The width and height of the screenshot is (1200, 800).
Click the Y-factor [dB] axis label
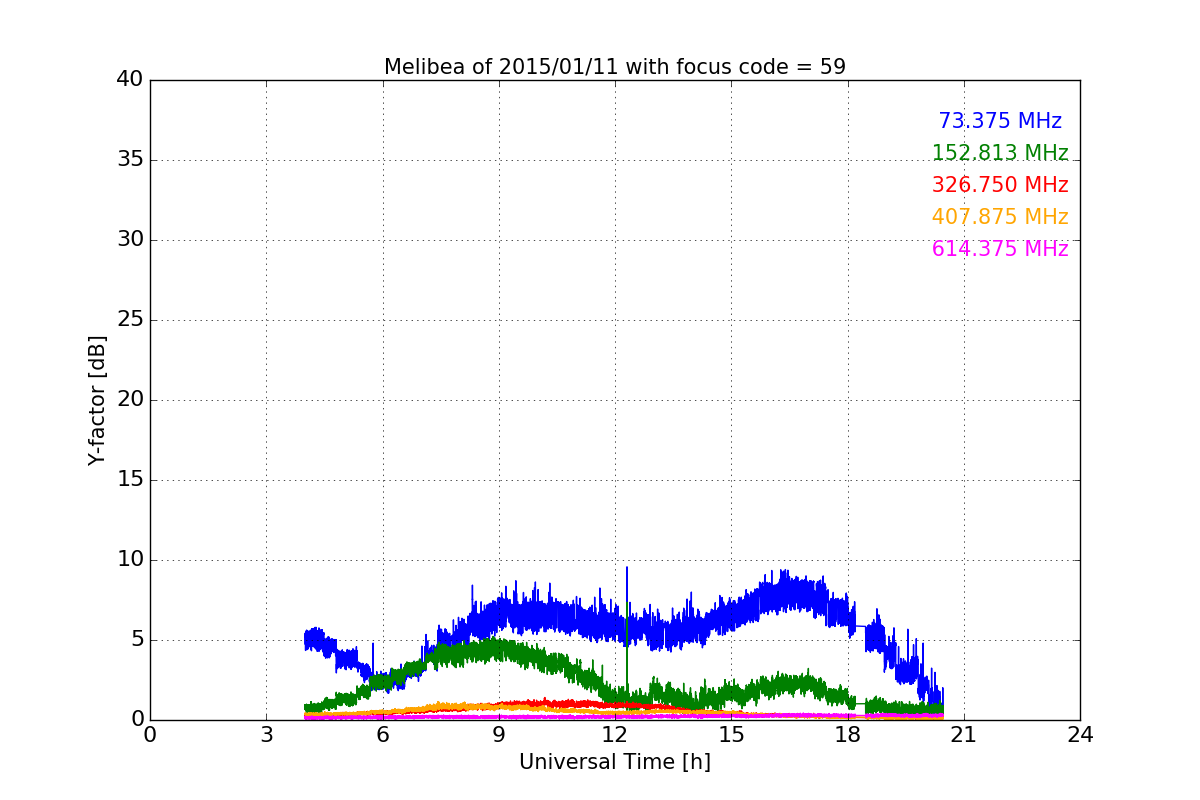pos(97,400)
